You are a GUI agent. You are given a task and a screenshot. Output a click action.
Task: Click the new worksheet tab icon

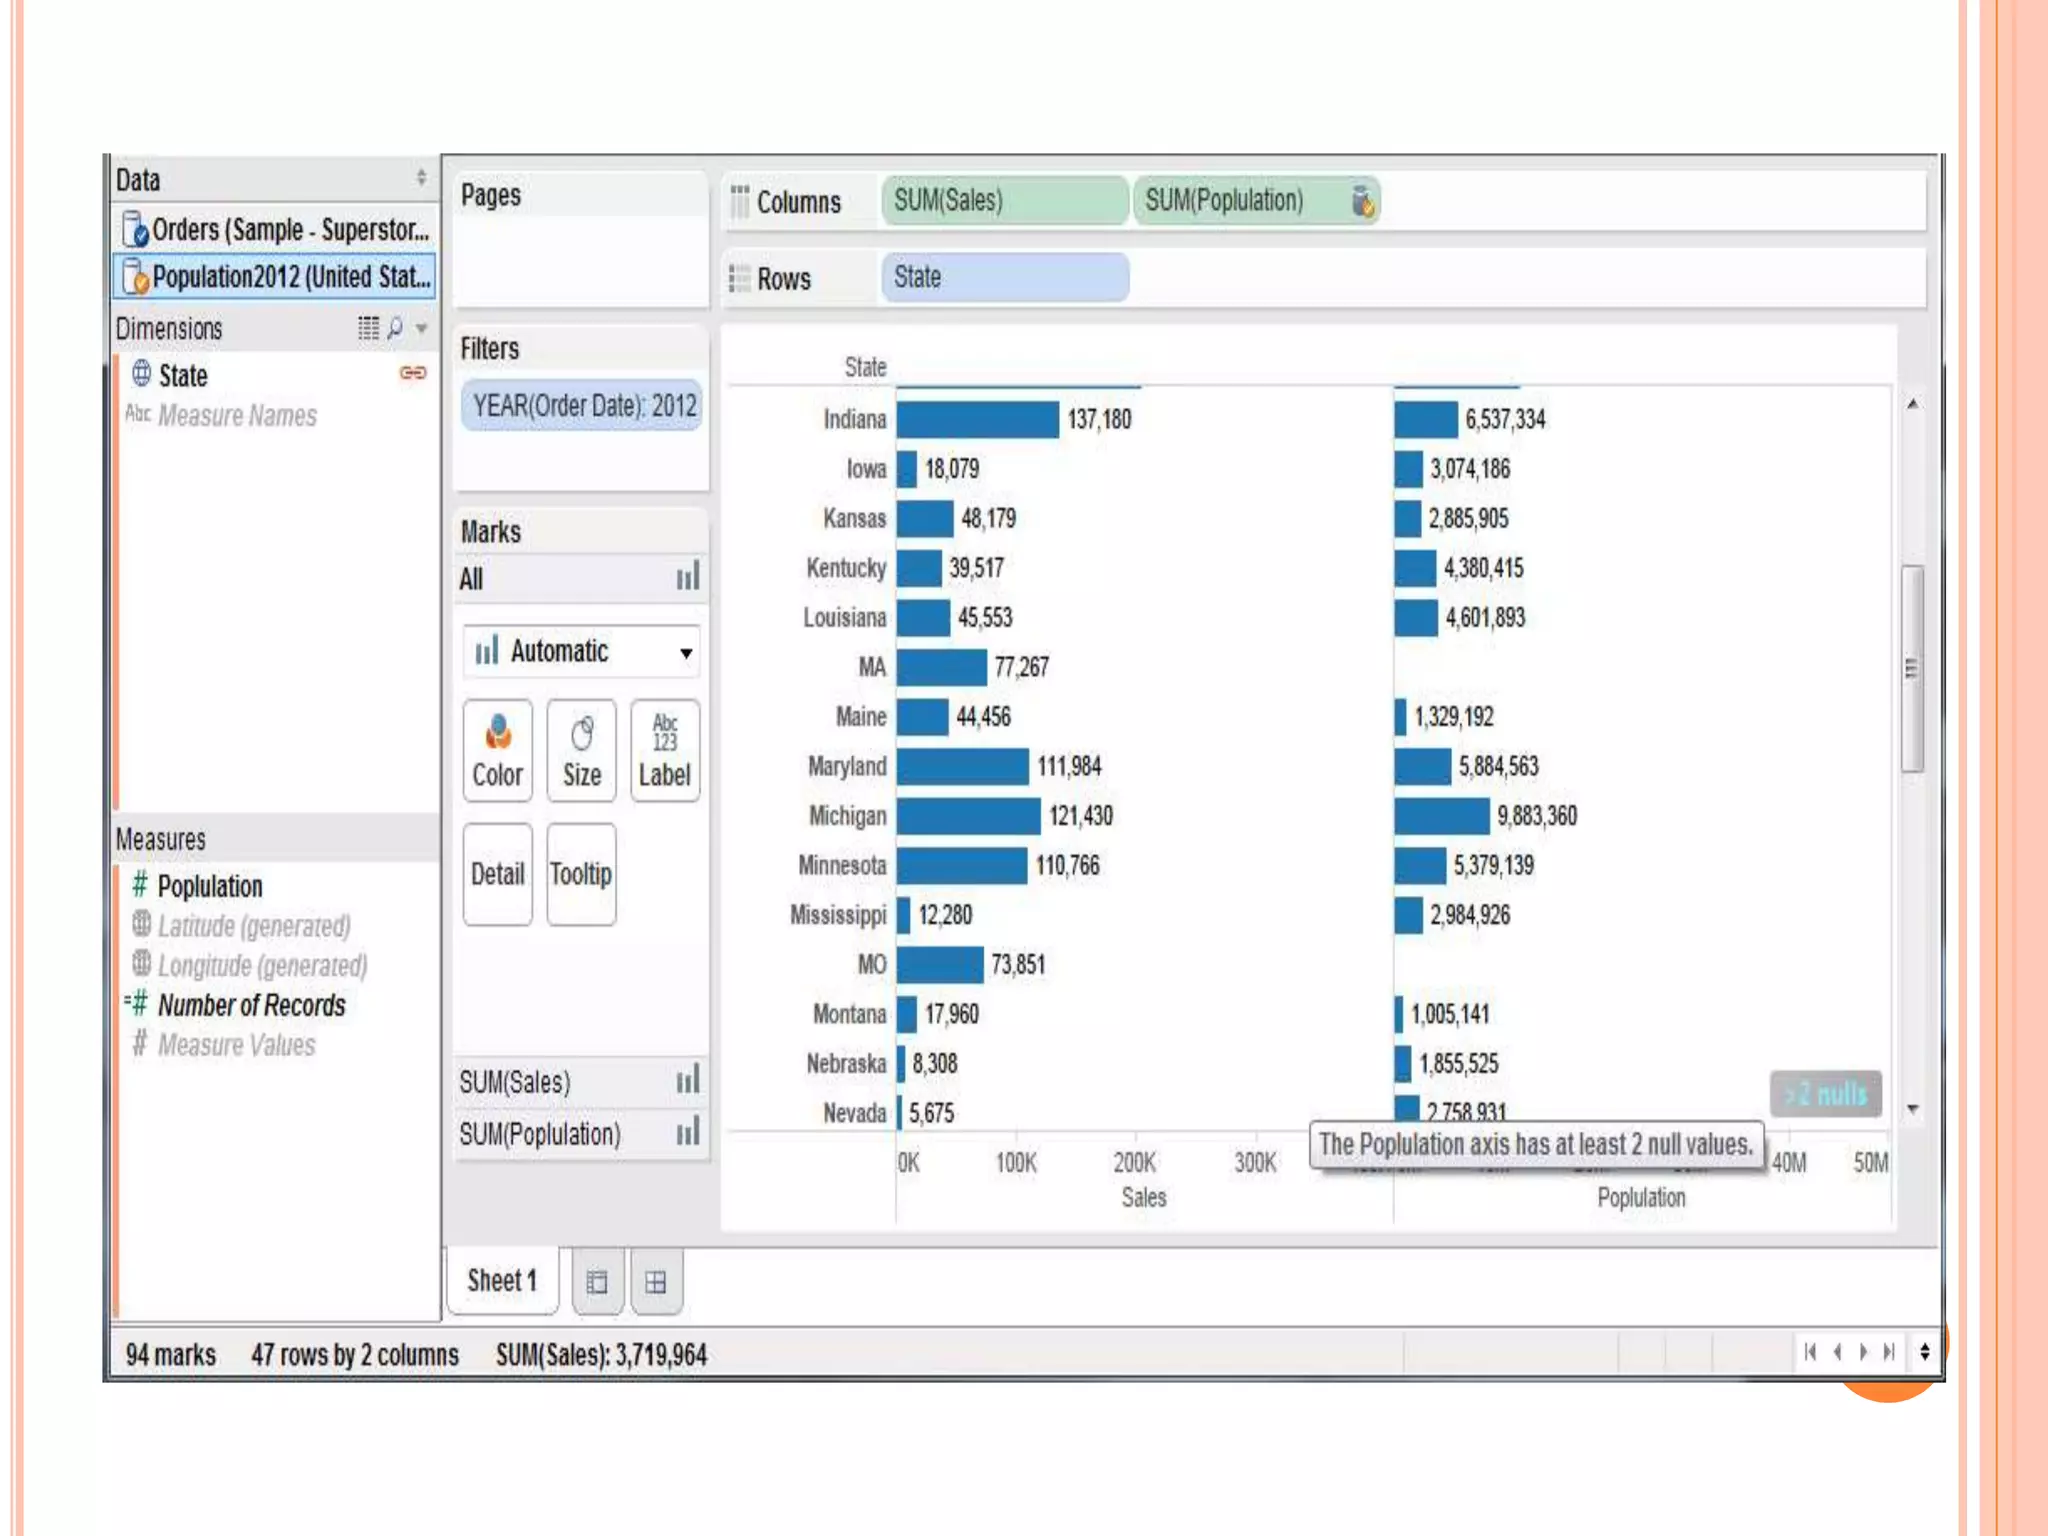597,1282
